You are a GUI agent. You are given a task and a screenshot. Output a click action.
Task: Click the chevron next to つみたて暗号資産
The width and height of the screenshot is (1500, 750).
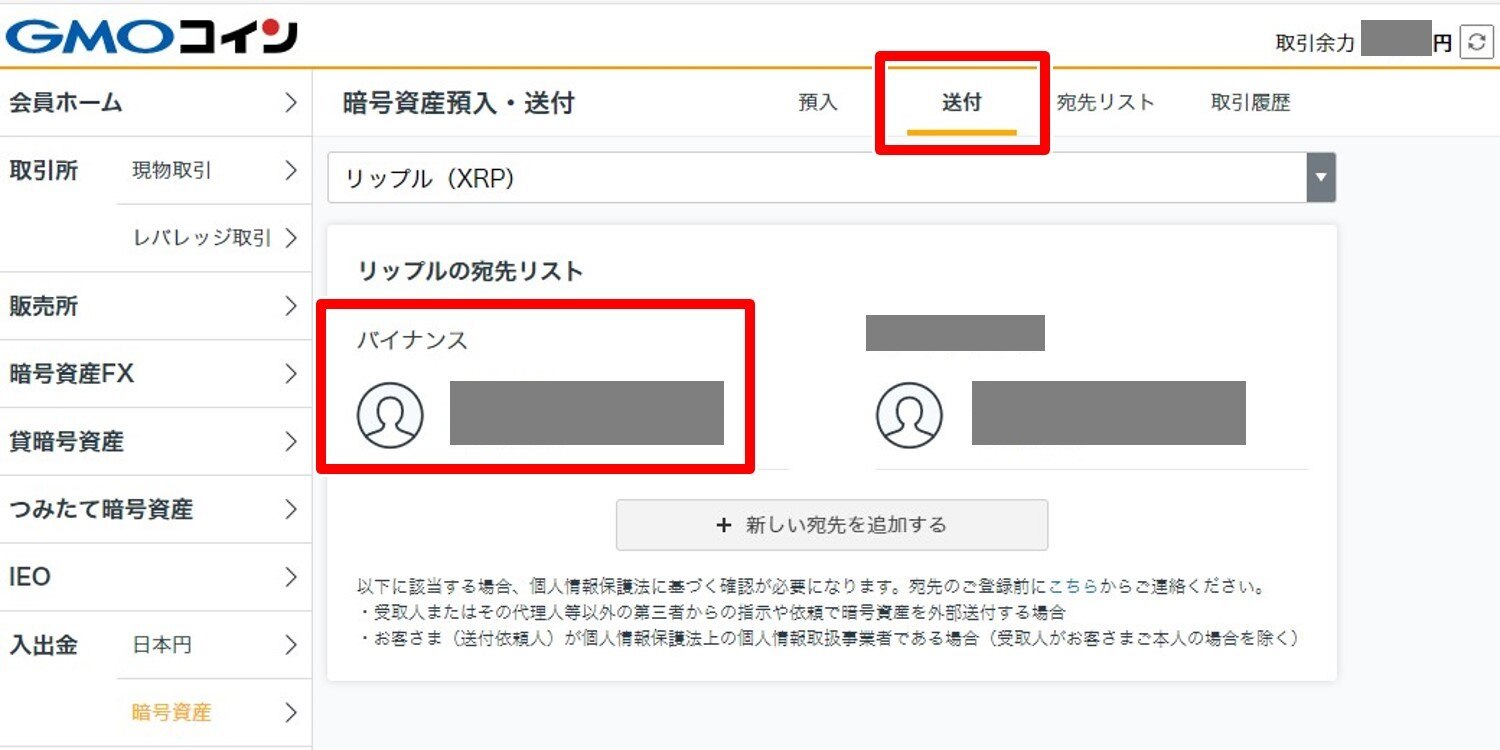coord(291,510)
